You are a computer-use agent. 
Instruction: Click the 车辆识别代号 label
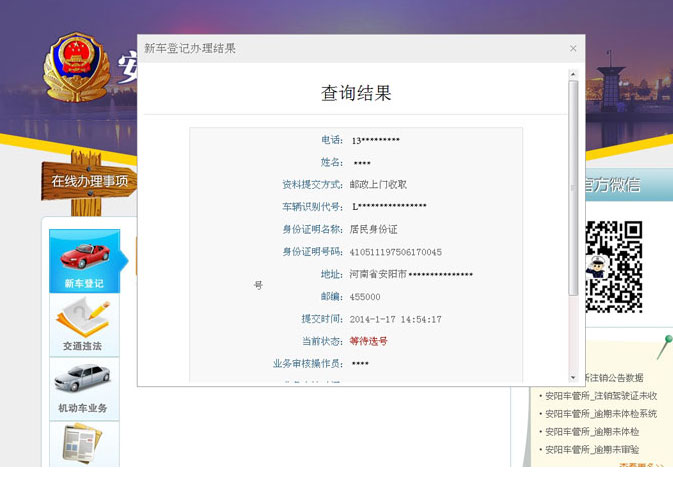(312, 207)
